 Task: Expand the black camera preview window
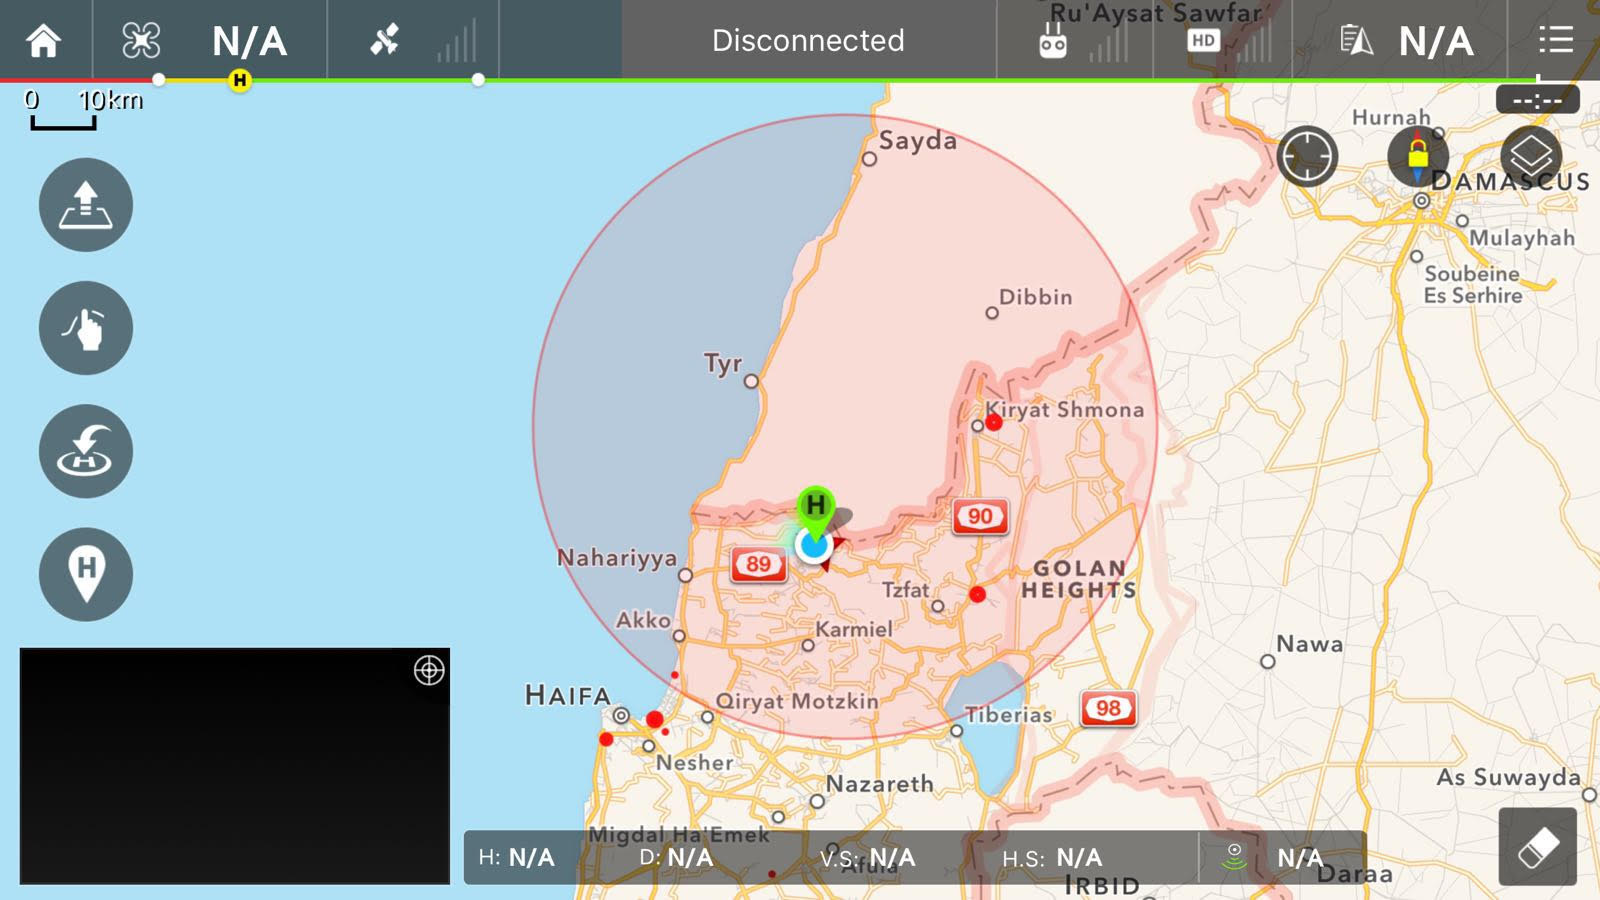(x=235, y=766)
